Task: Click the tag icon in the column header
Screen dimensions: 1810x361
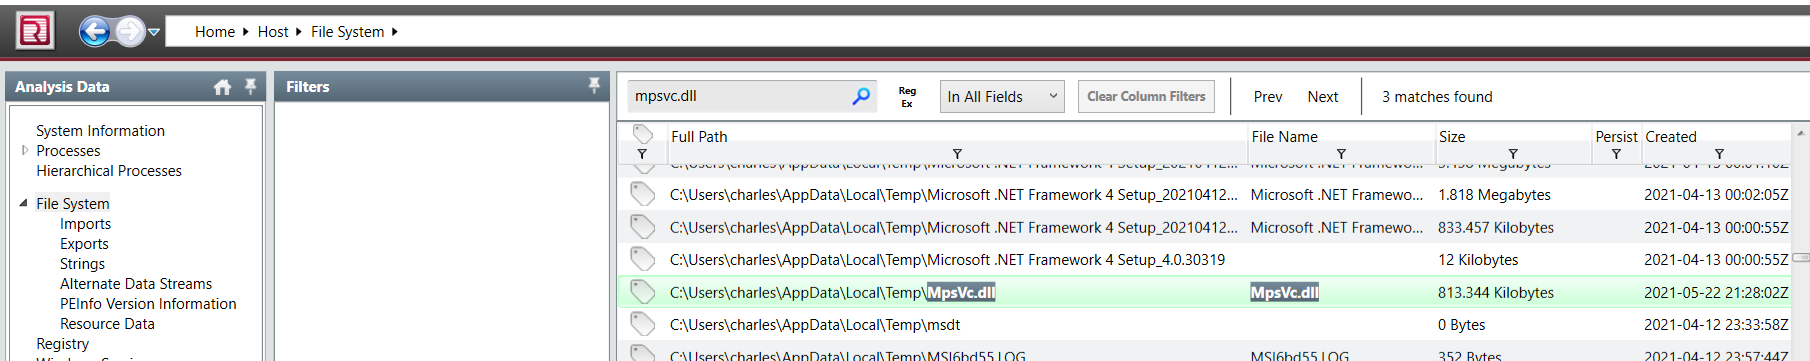Action: [642, 135]
